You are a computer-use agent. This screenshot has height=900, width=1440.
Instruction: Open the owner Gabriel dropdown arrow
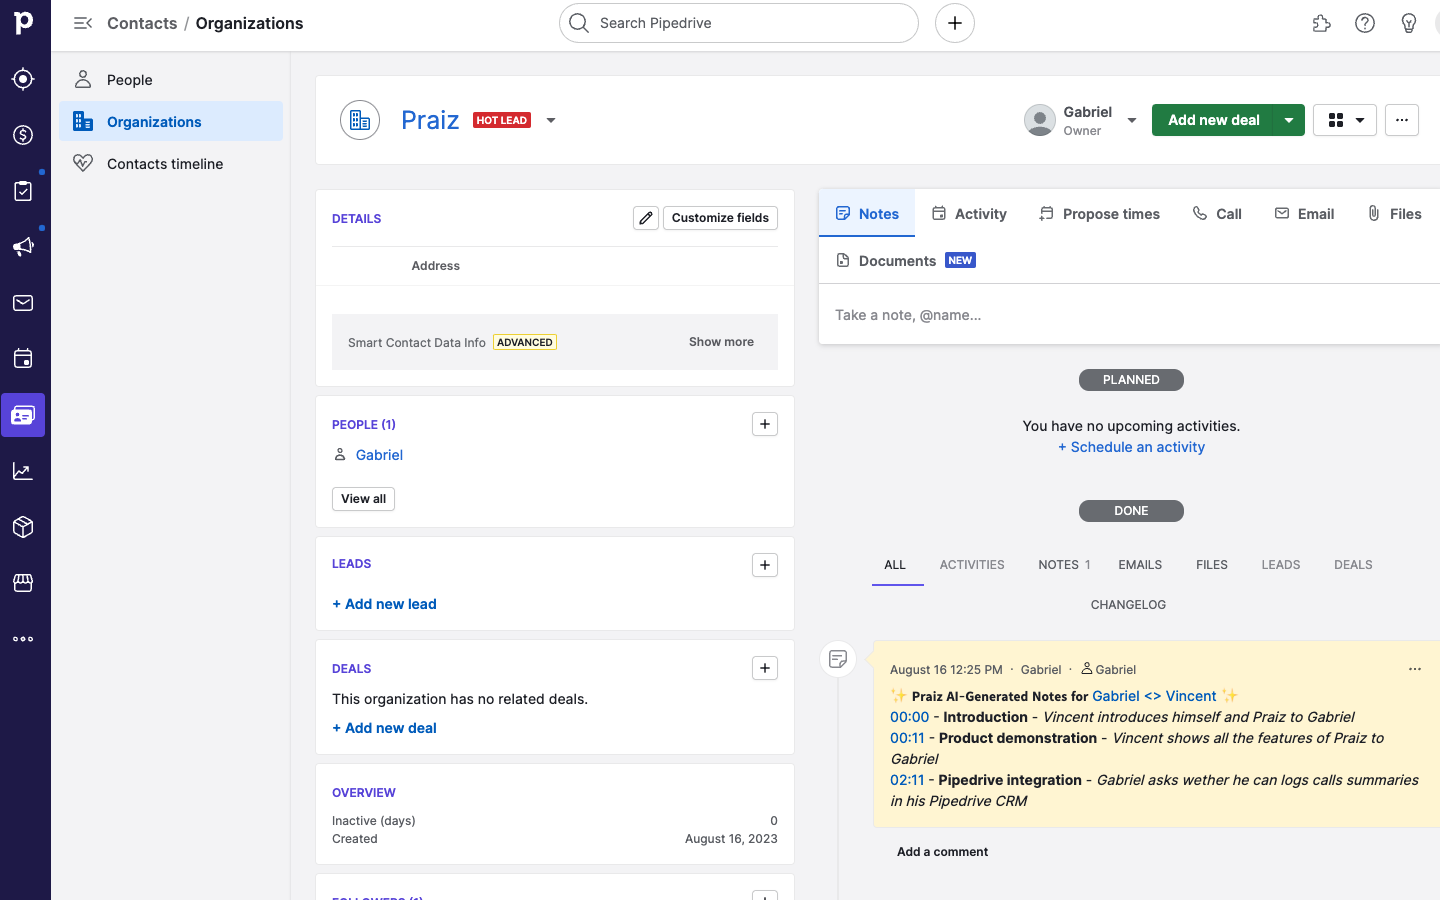point(1132,120)
